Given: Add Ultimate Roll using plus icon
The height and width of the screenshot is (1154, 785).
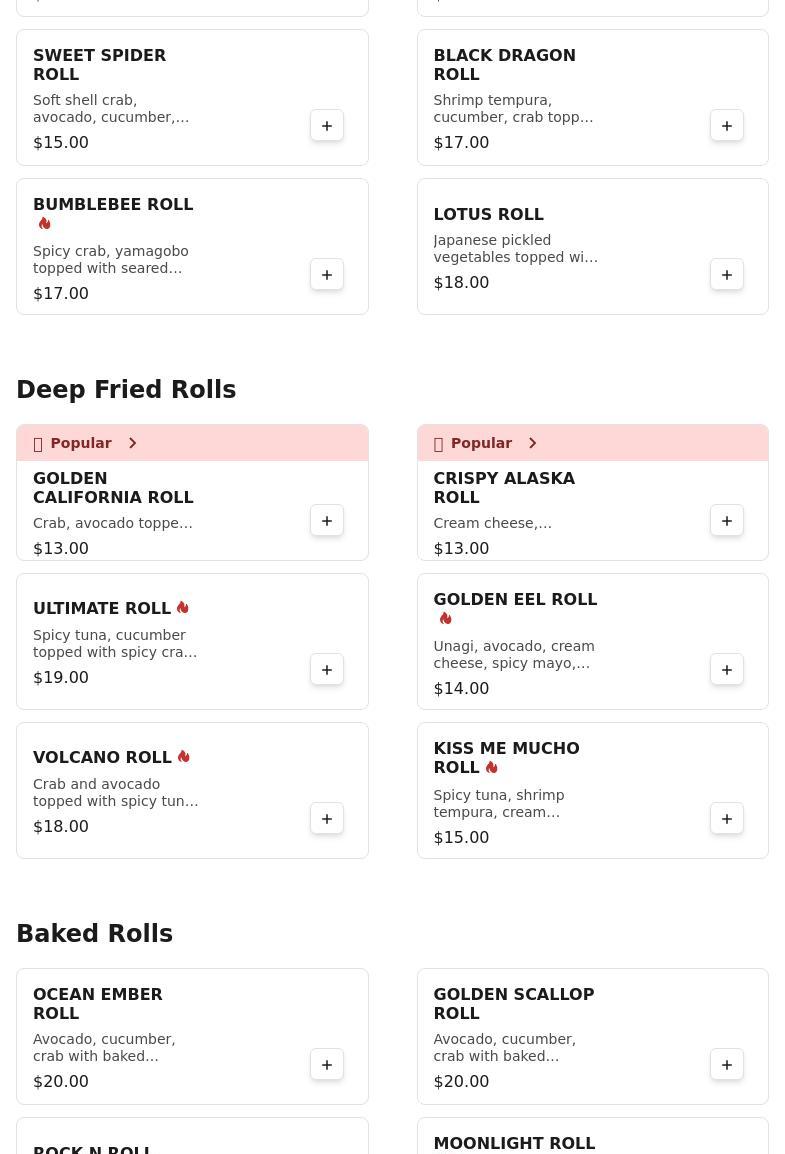Looking at the screenshot, I should click(327, 670).
